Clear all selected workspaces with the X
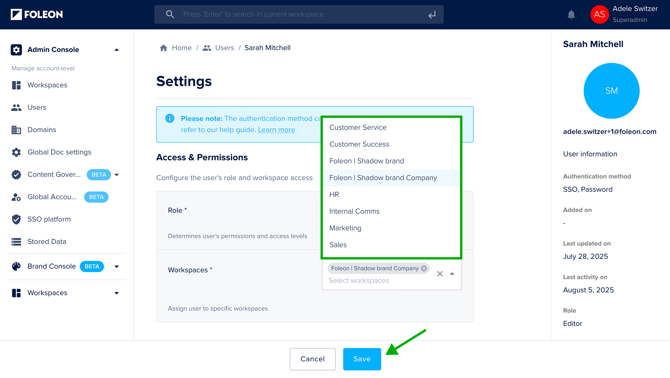 tap(440, 274)
